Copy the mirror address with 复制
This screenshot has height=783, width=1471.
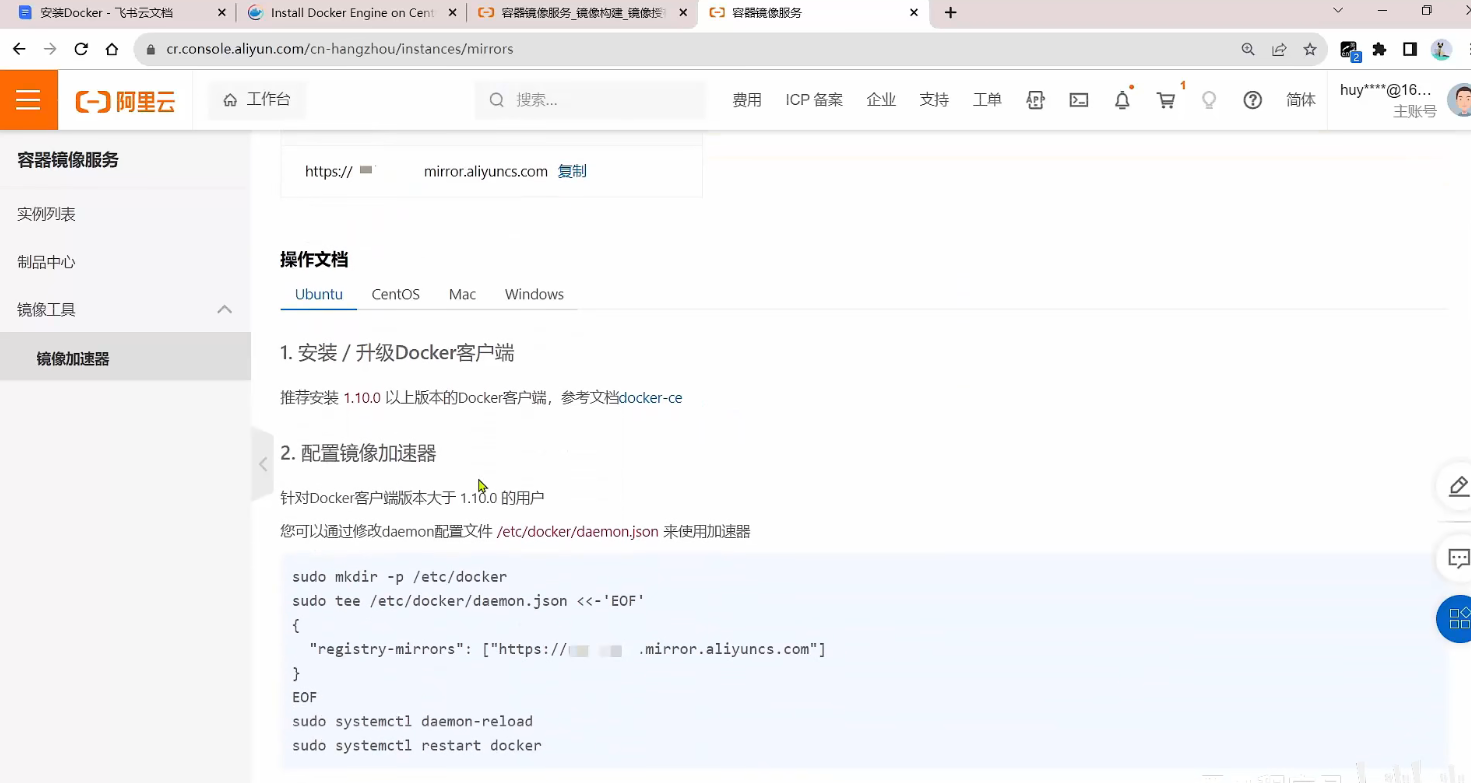point(572,171)
